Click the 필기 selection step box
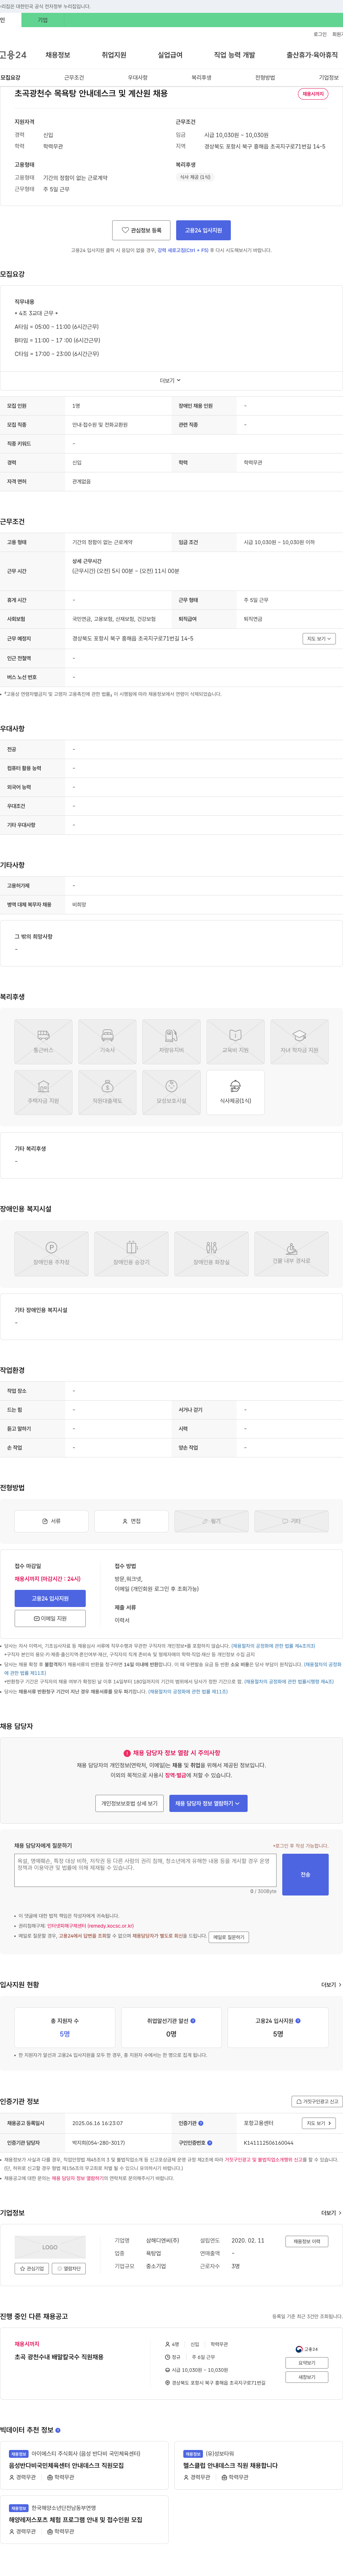The height and width of the screenshot is (2576, 343). coord(211,1521)
